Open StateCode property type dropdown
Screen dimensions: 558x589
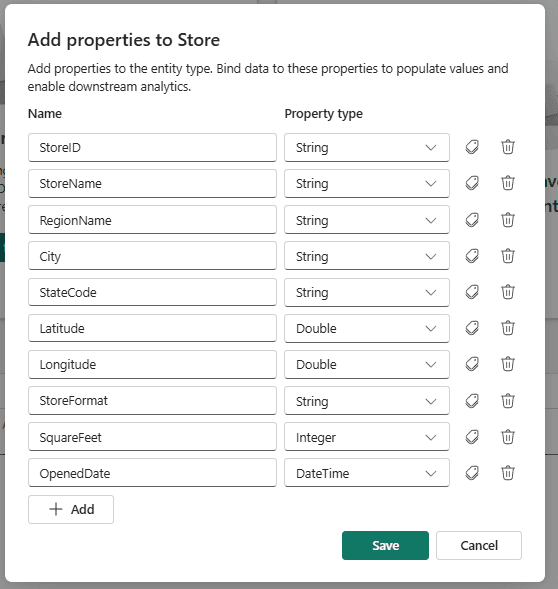pos(367,292)
